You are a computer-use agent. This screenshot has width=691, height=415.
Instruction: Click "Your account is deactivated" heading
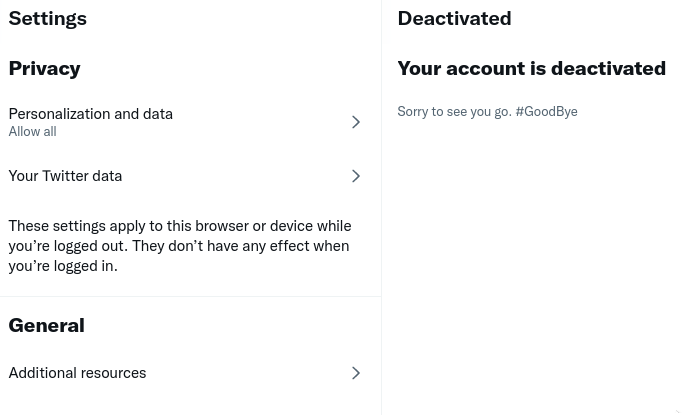pos(531,68)
